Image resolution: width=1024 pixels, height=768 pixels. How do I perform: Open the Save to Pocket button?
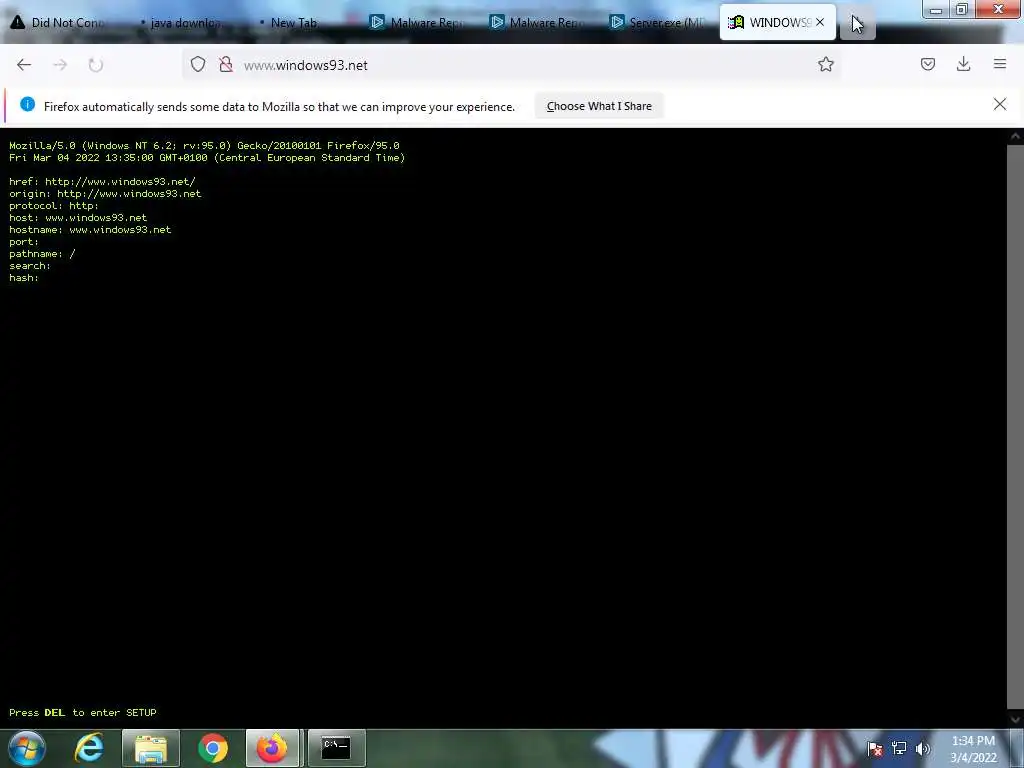927,64
